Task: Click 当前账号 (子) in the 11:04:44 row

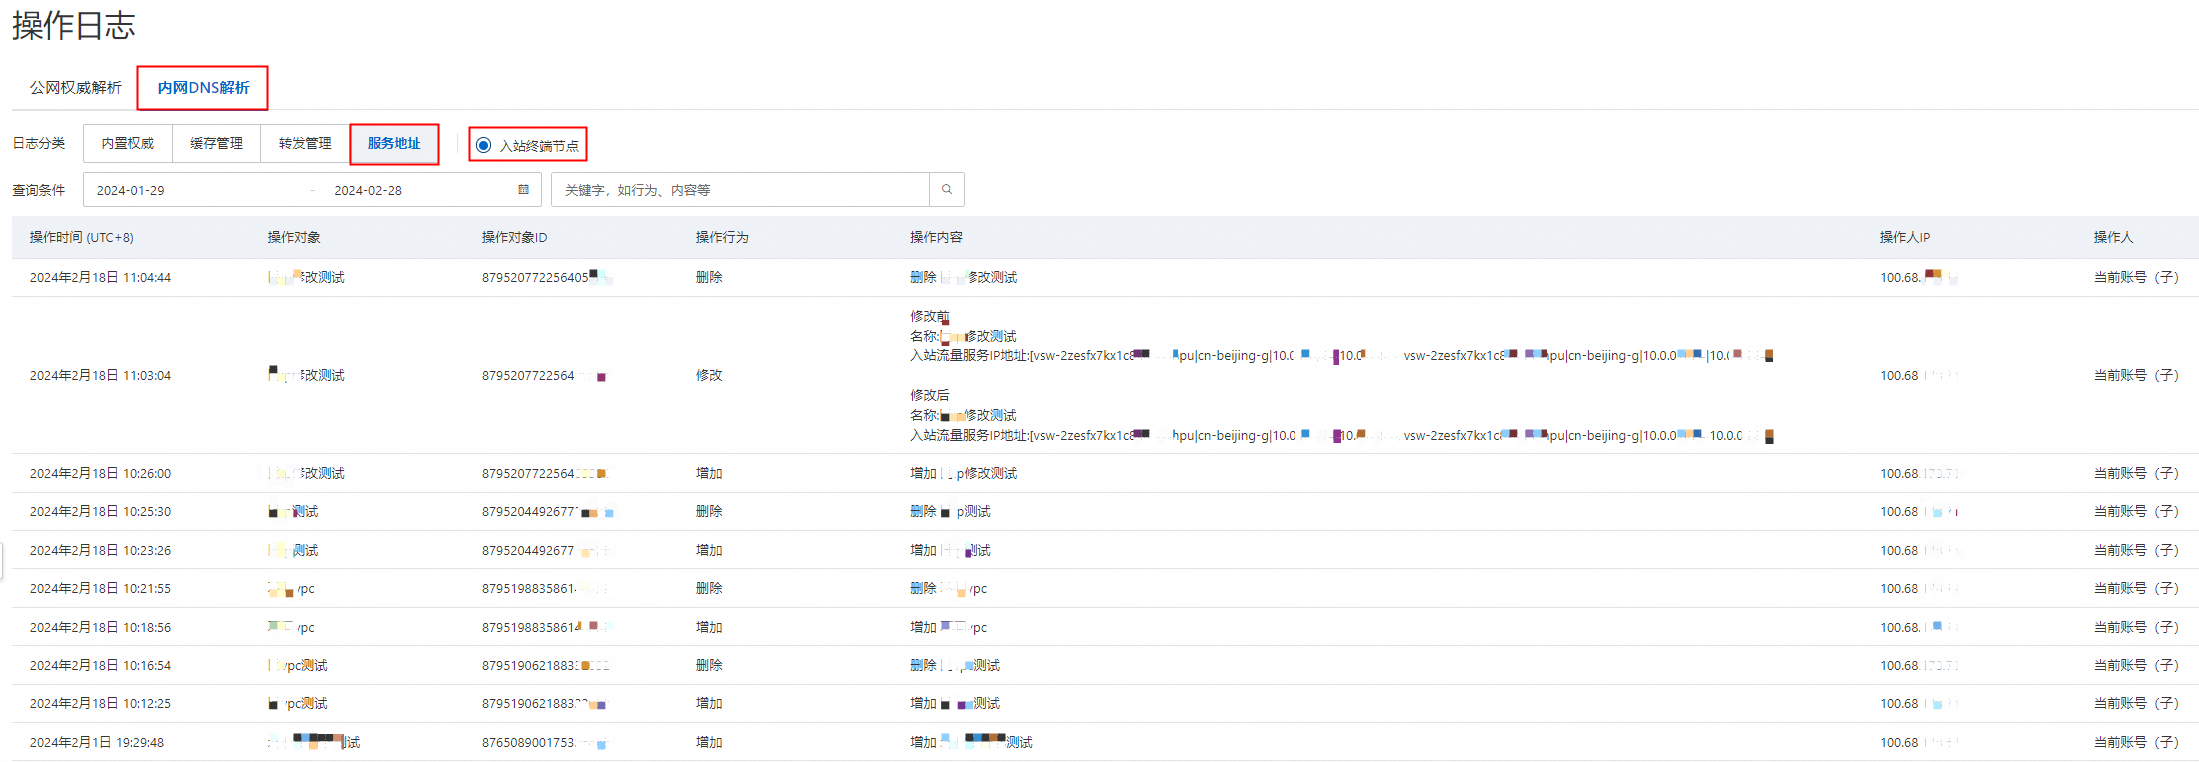Action: [x=2136, y=277]
